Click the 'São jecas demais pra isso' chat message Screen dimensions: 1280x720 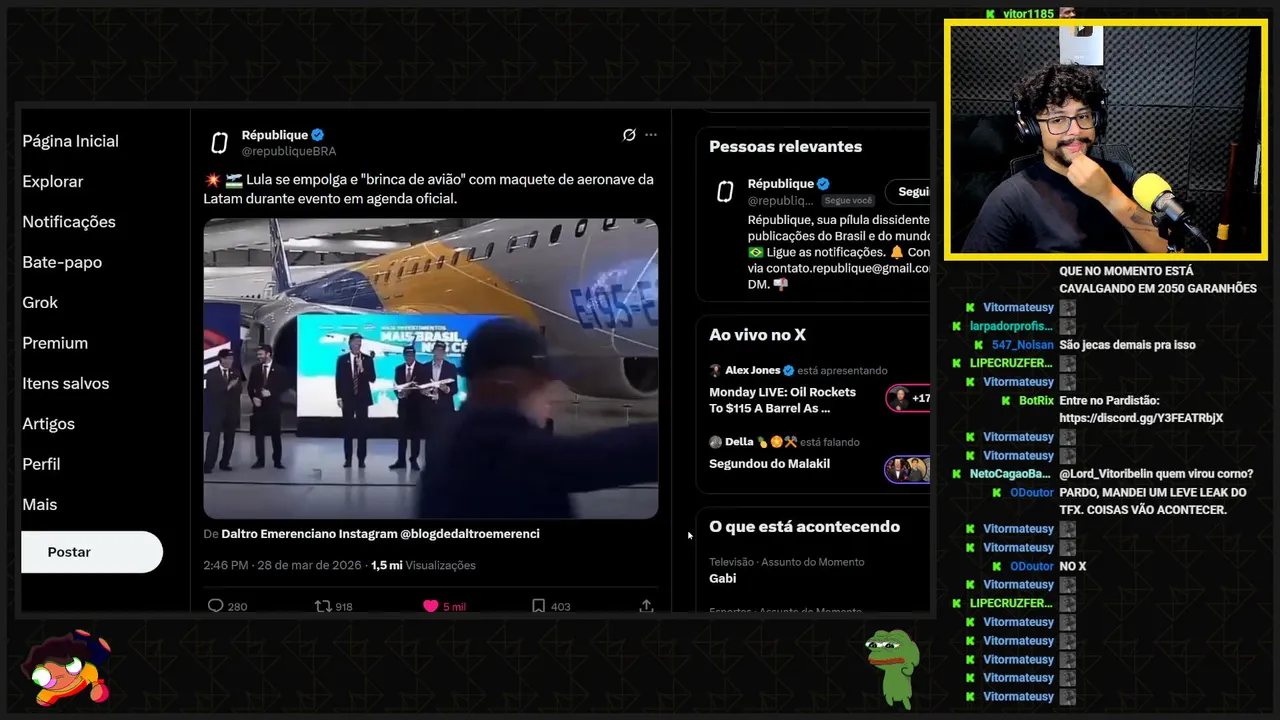click(x=1127, y=345)
